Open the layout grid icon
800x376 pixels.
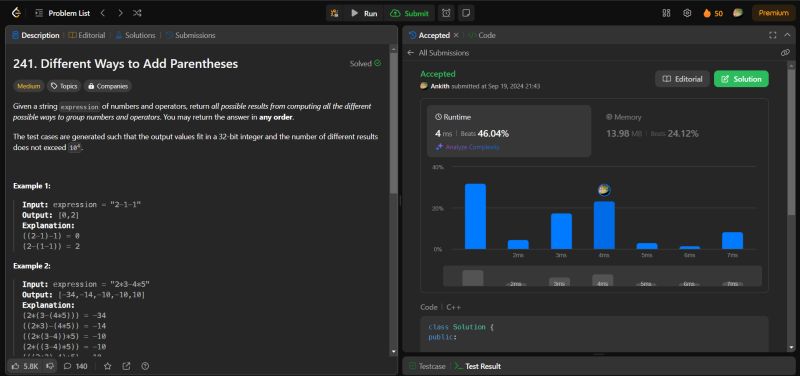666,13
